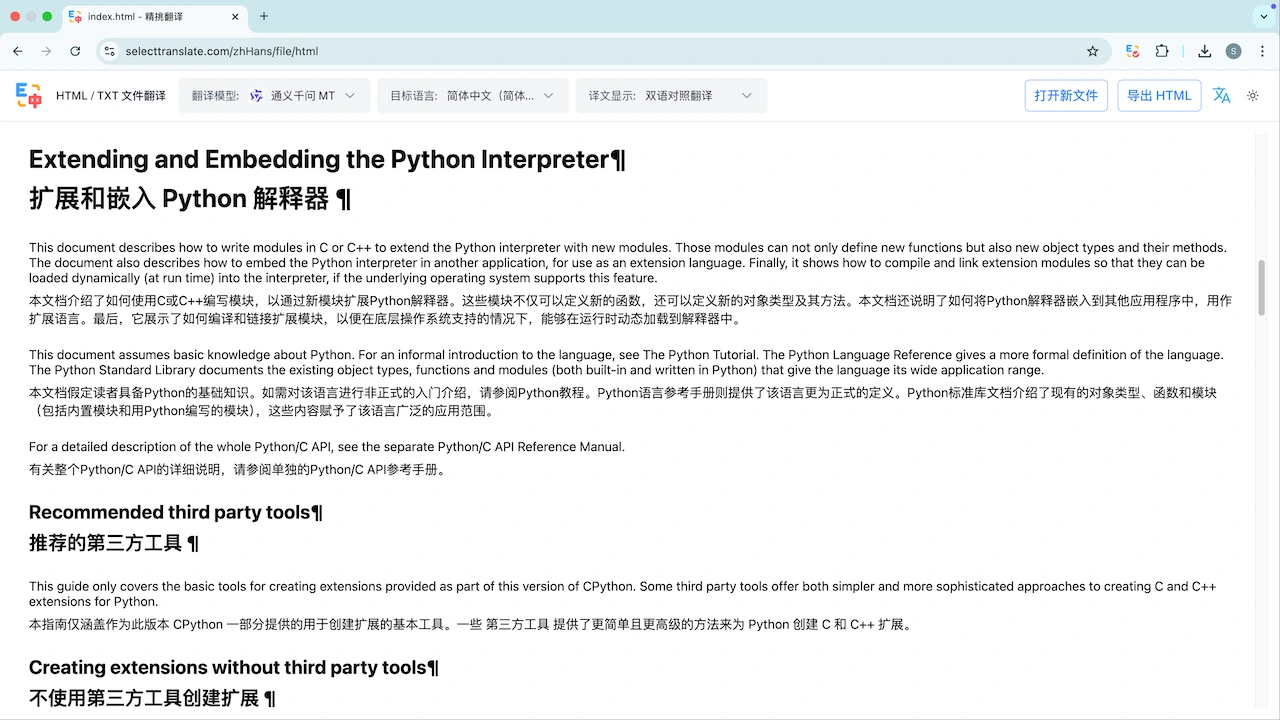Open the 译文显示 display mode dropdown
Screen dimensions: 1280x720
[x=670, y=95]
